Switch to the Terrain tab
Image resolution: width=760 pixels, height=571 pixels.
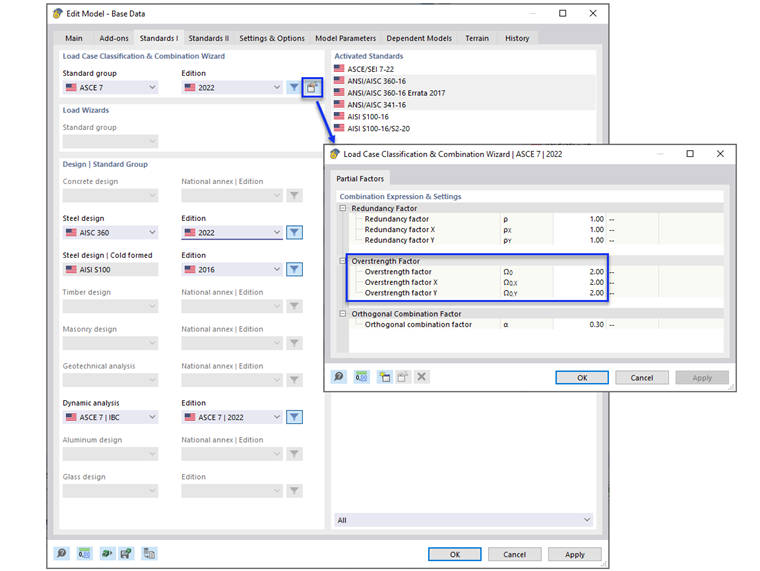pyautogui.click(x=477, y=38)
